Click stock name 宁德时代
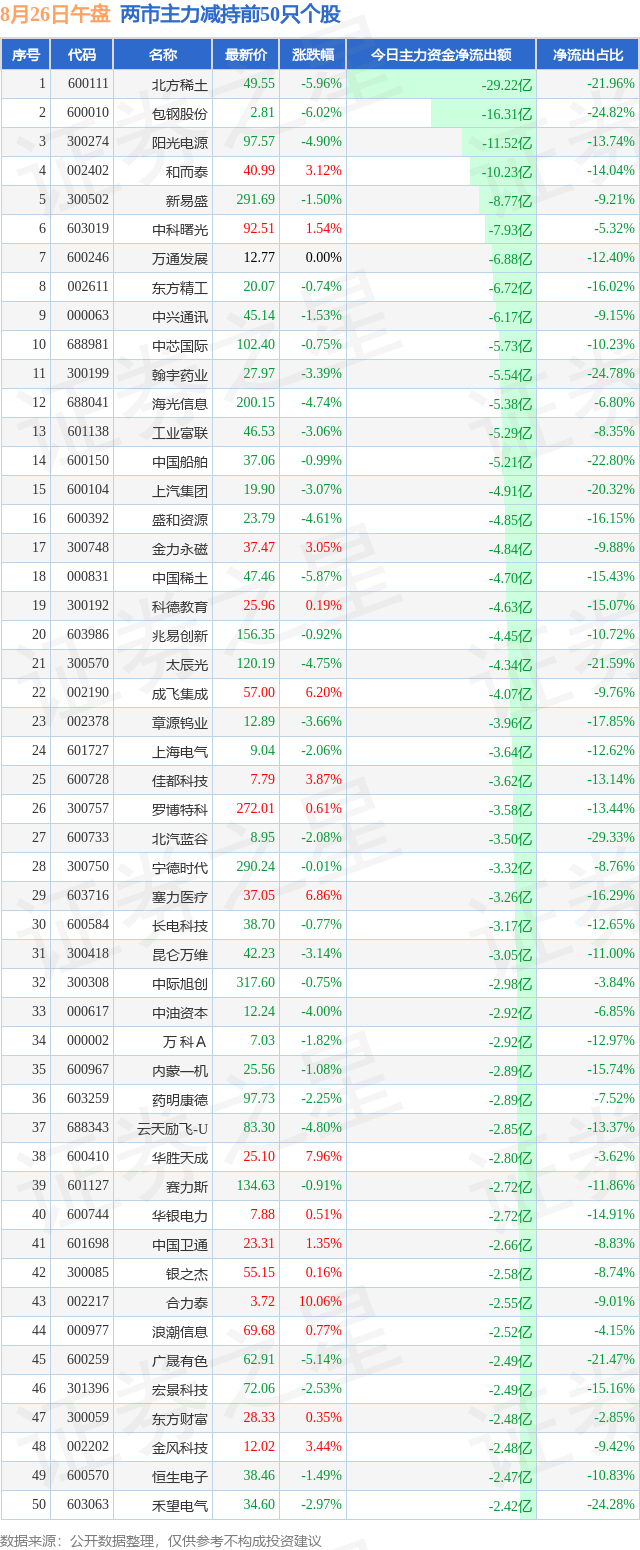Viewport: 640px width, 1550px height. click(180, 867)
